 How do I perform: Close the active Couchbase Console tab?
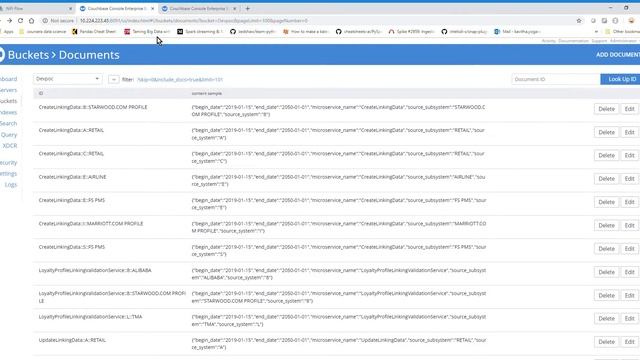153,8
